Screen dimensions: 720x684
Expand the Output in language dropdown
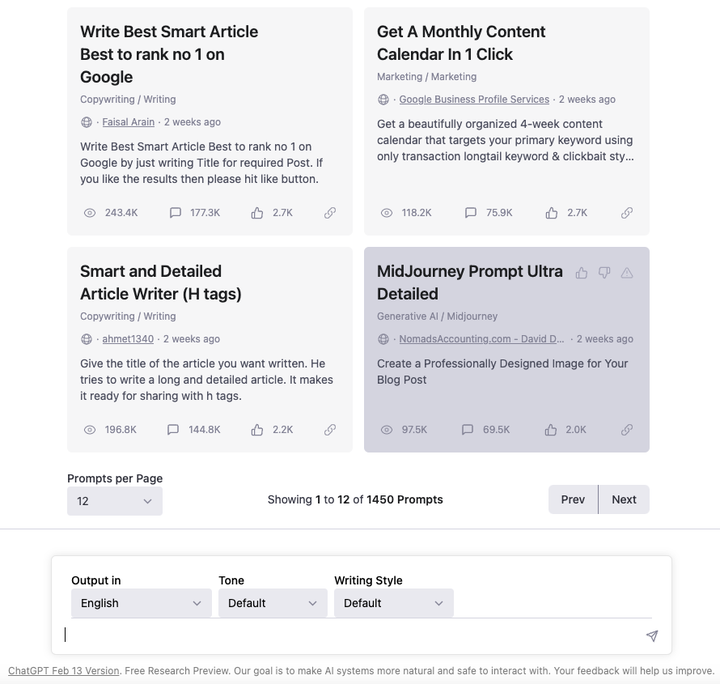[141, 603]
